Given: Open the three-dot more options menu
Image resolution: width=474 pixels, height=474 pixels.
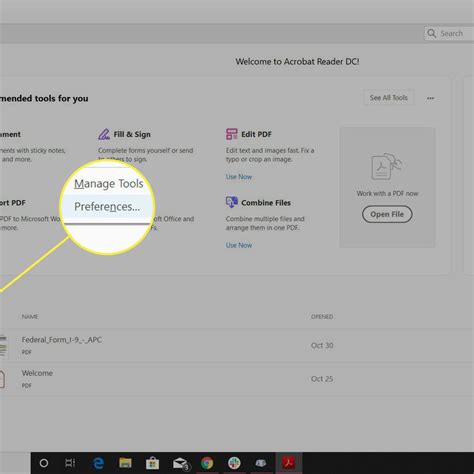Looking at the screenshot, I should click(x=430, y=98).
